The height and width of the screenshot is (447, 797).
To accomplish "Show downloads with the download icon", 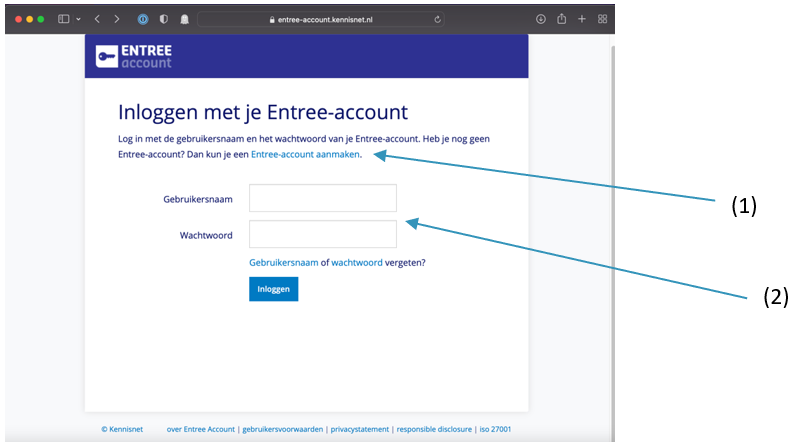I will [541, 19].
